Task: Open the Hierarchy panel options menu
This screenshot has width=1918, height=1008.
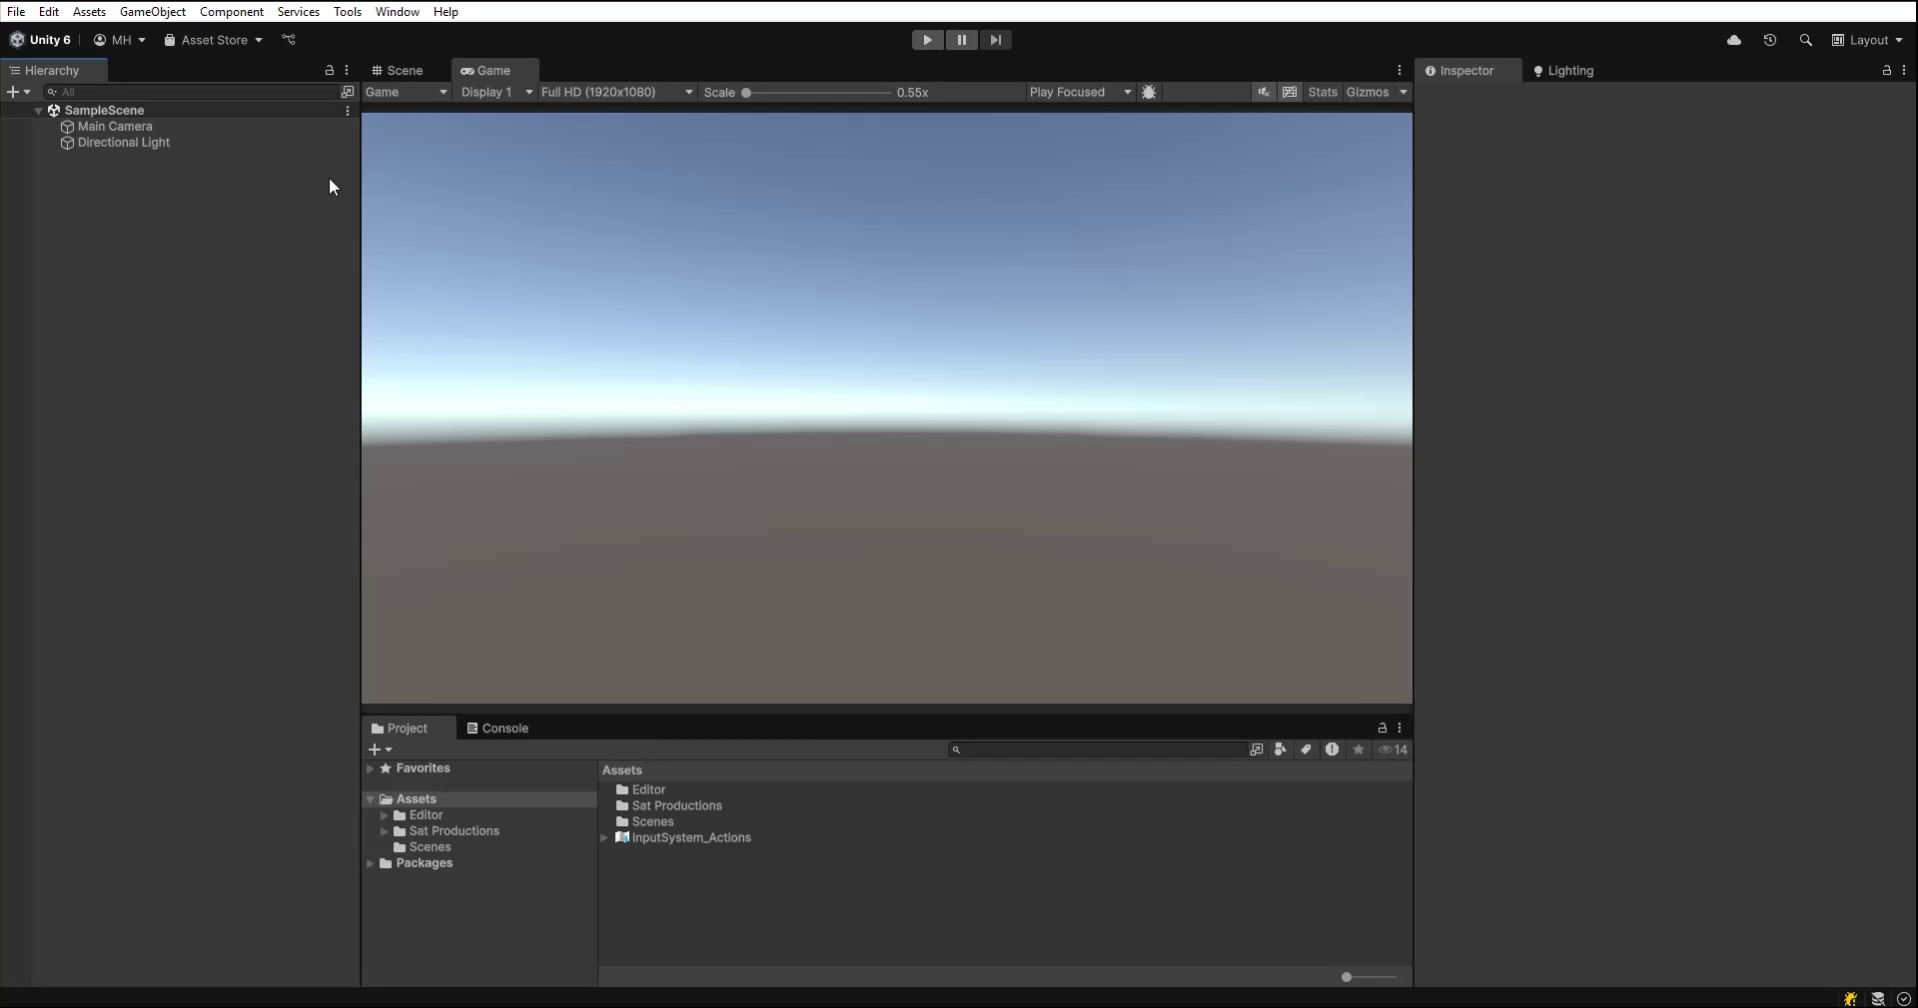Action: click(x=347, y=70)
